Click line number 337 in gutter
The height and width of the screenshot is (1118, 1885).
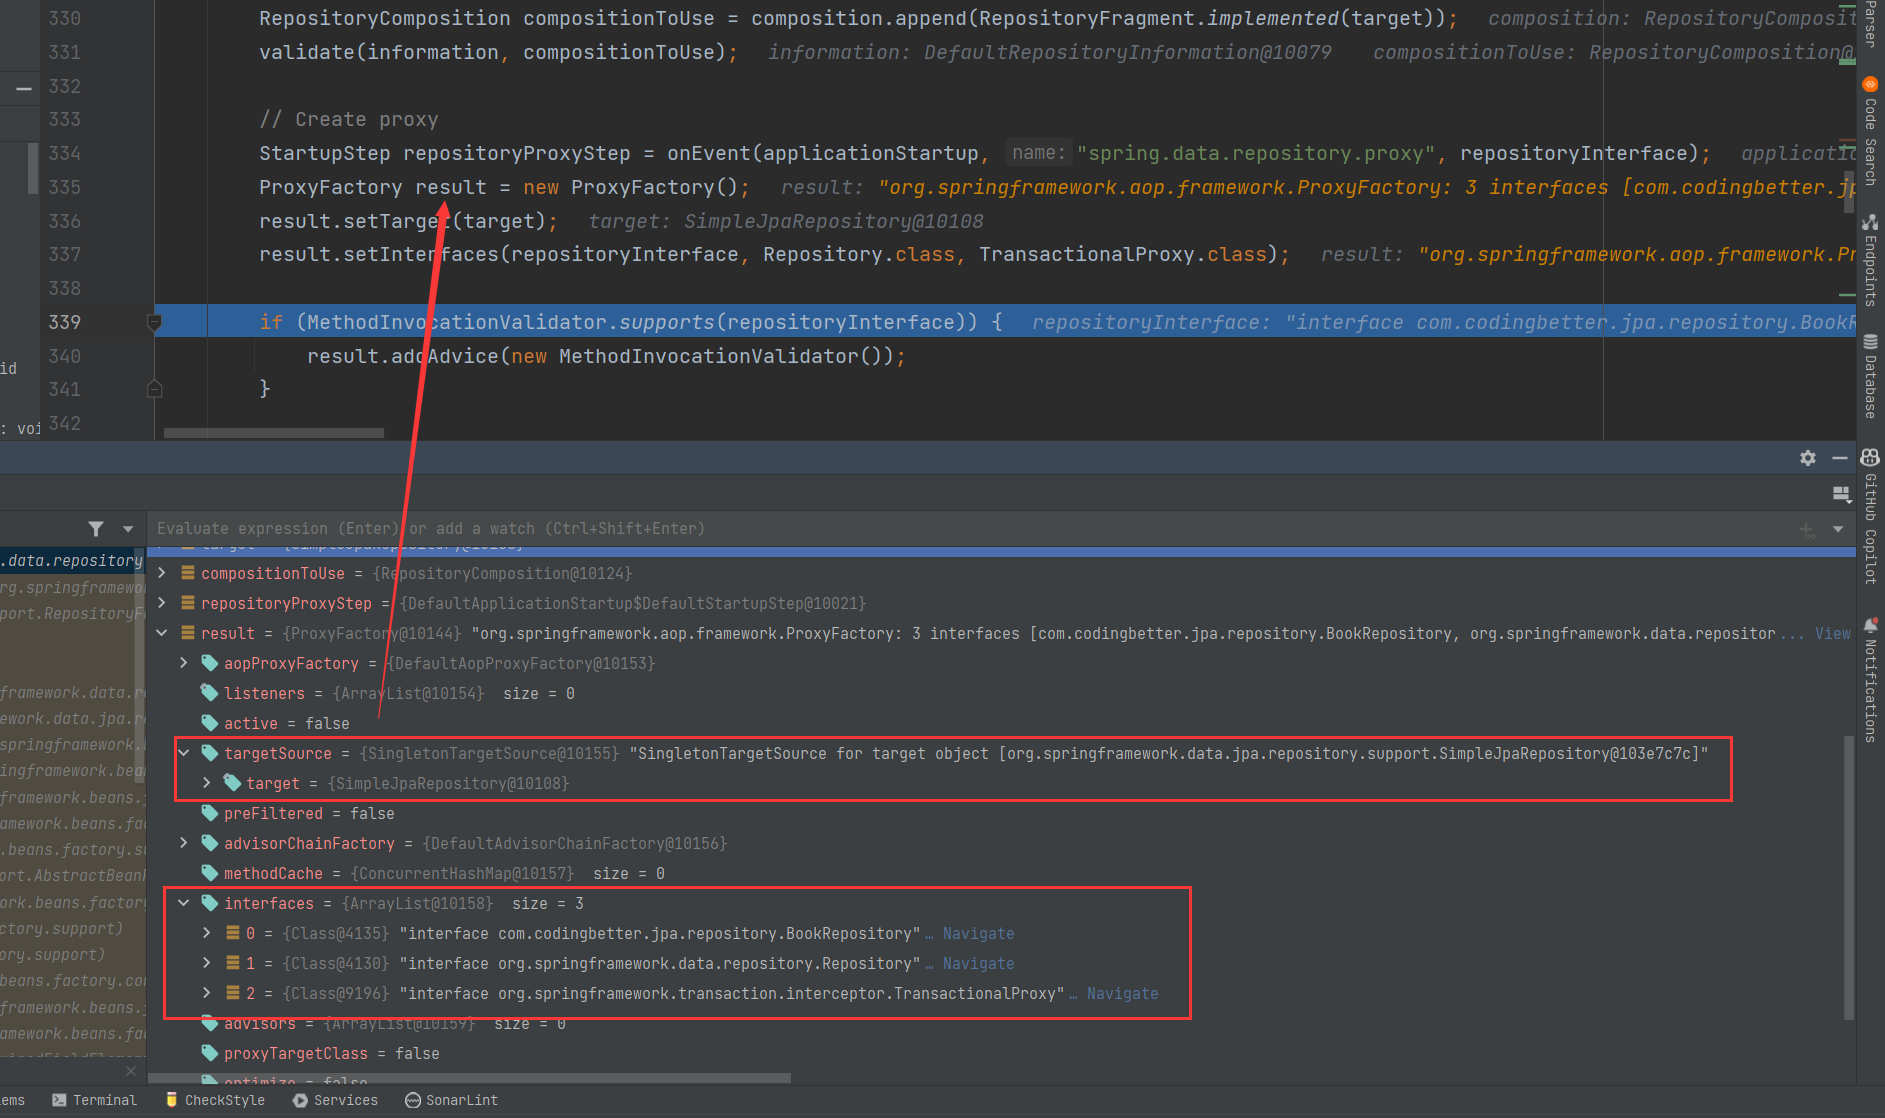[64, 254]
